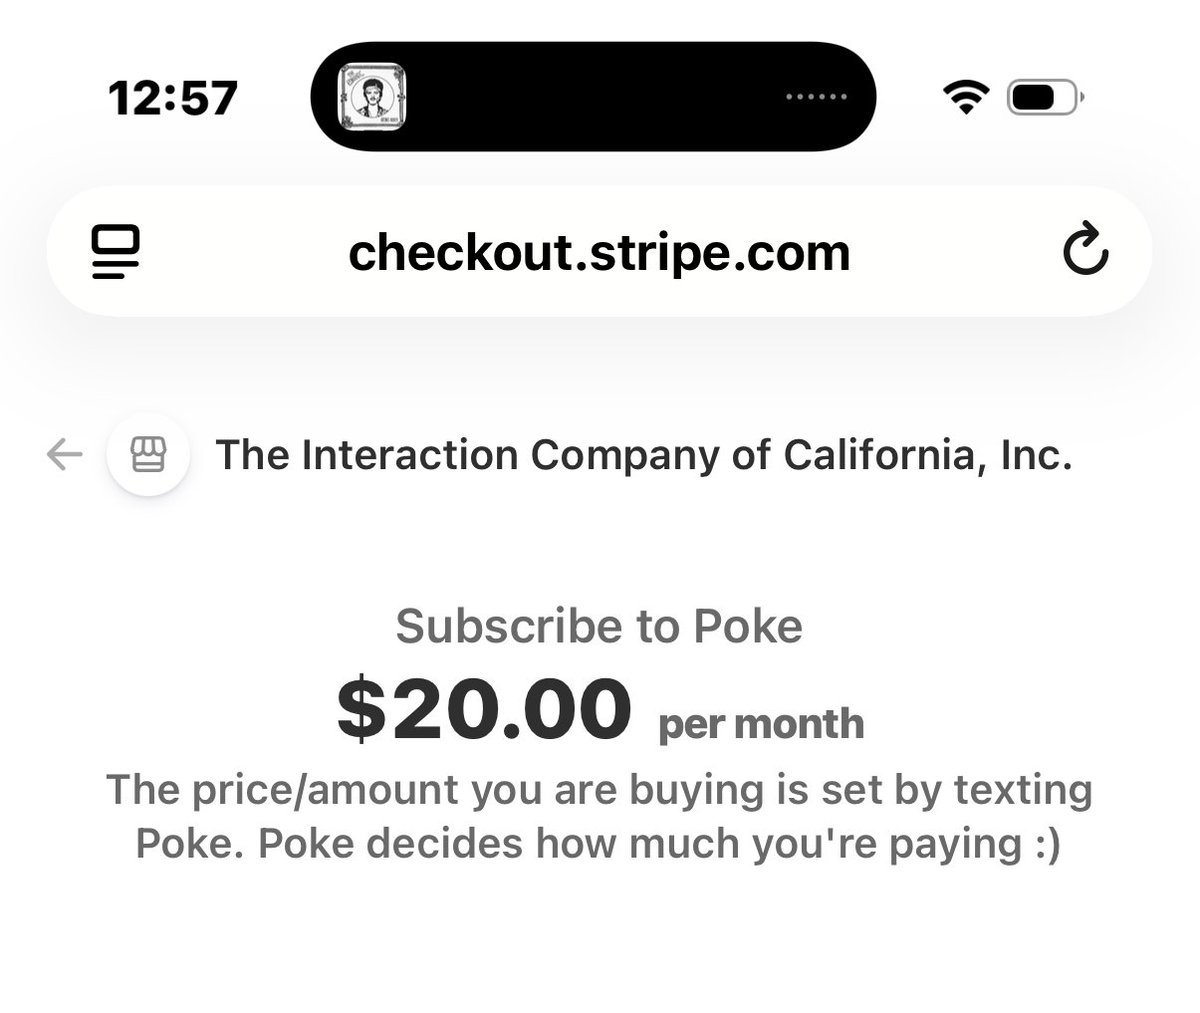Click the Subscribe to Poke heading
This screenshot has width=1200, height=1013.
[599, 627]
